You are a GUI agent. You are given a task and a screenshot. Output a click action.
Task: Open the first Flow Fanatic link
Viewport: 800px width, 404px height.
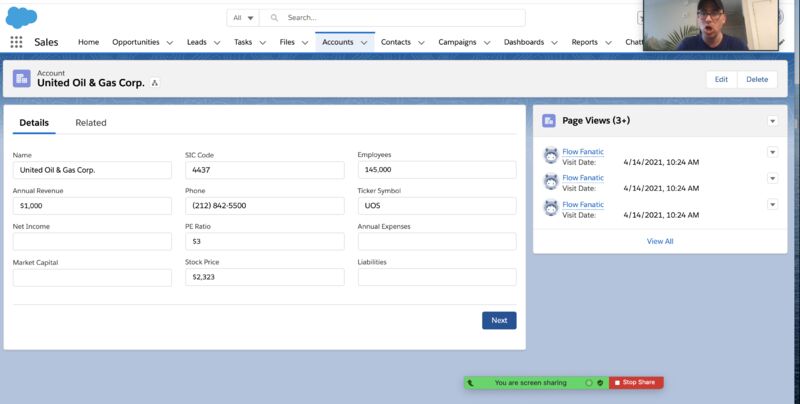(583, 152)
